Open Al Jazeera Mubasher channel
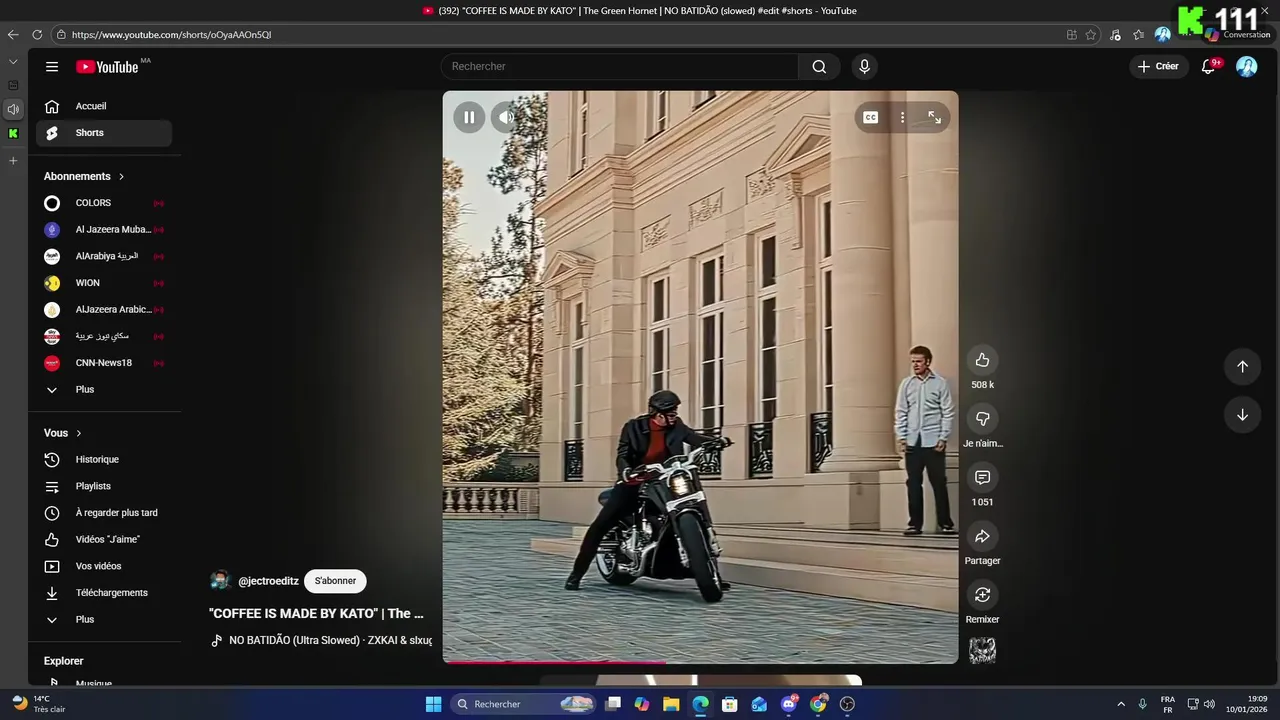Screen dimensions: 1280x720 (104, 229)
